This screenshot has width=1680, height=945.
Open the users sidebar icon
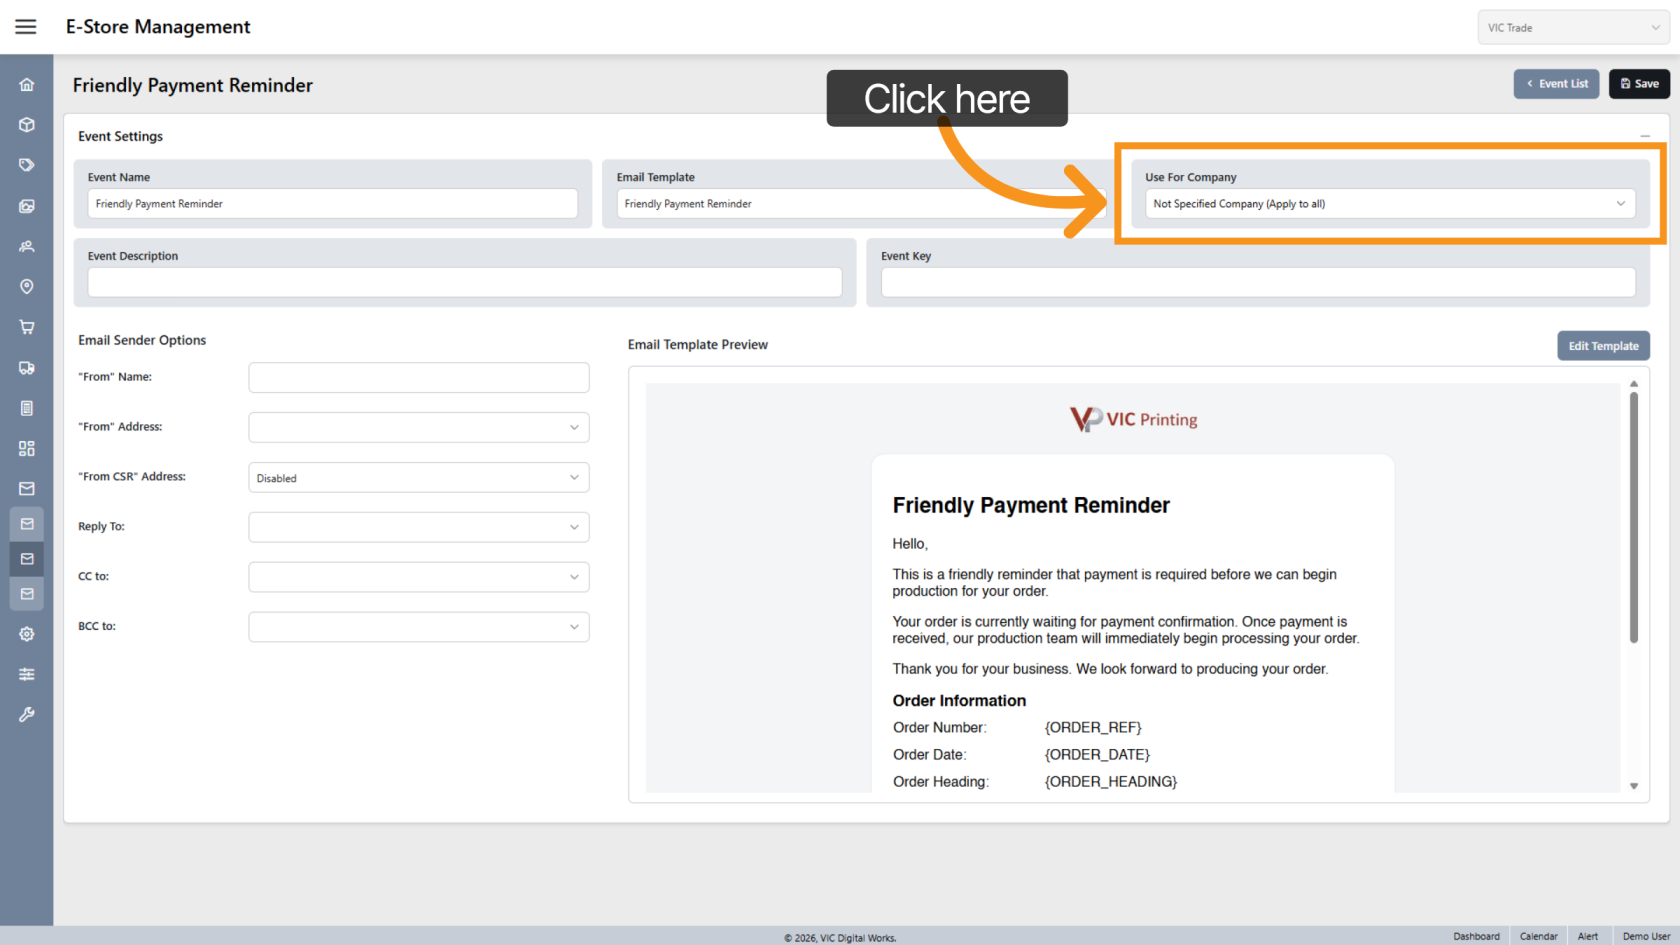pos(27,246)
